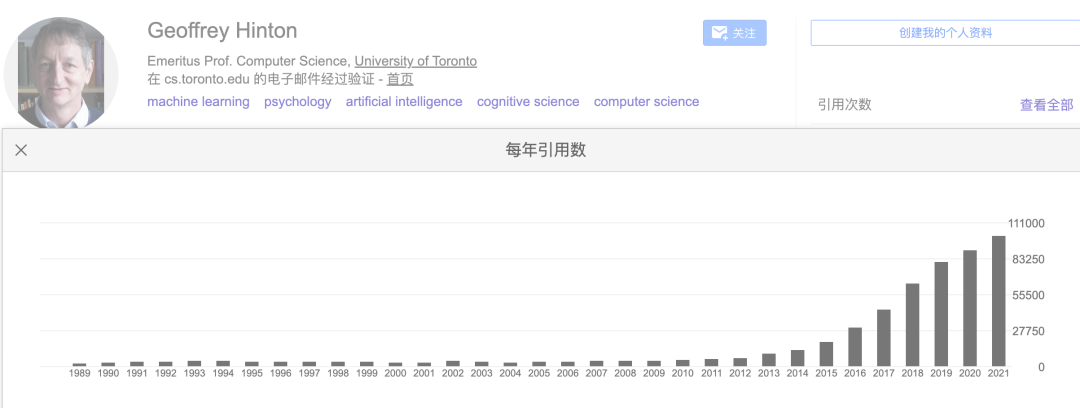The width and height of the screenshot is (1080, 408).
Task: Click the 关注 follow button
Action: point(734,33)
